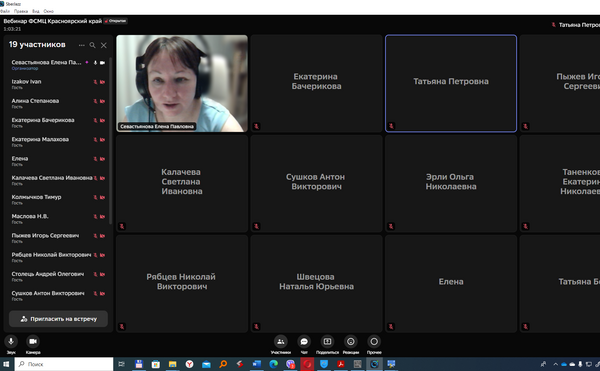Open Word from the taskbar
This screenshot has width=600, height=371.
(257, 364)
